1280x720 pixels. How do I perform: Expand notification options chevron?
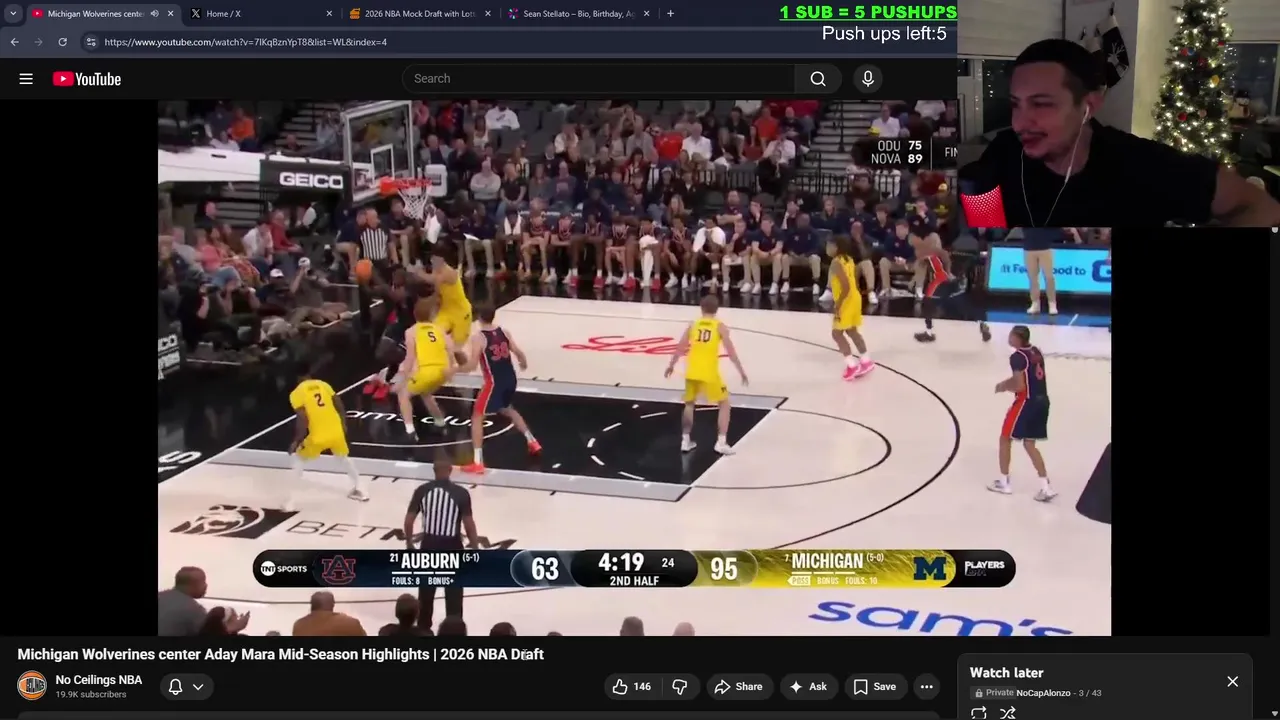pos(198,687)
